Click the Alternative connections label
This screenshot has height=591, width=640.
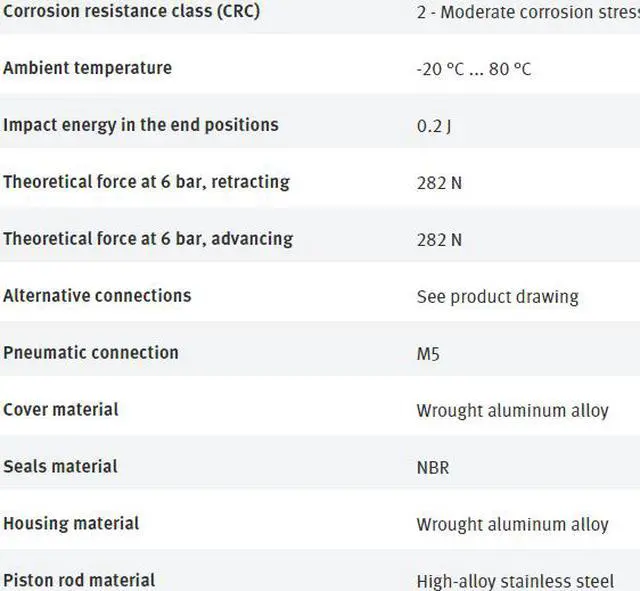click(x=97, y=296)
